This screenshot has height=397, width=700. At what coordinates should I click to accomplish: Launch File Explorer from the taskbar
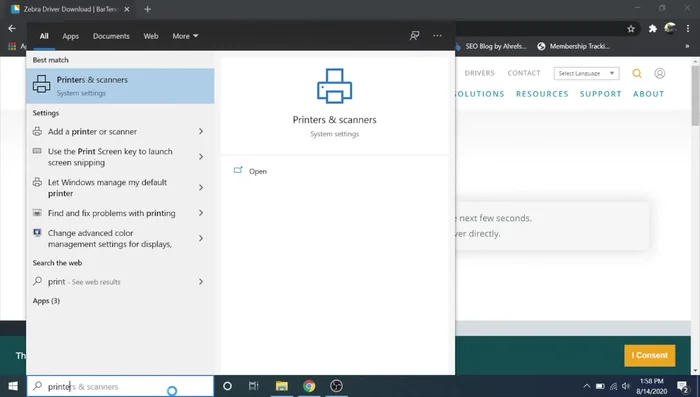281,386
